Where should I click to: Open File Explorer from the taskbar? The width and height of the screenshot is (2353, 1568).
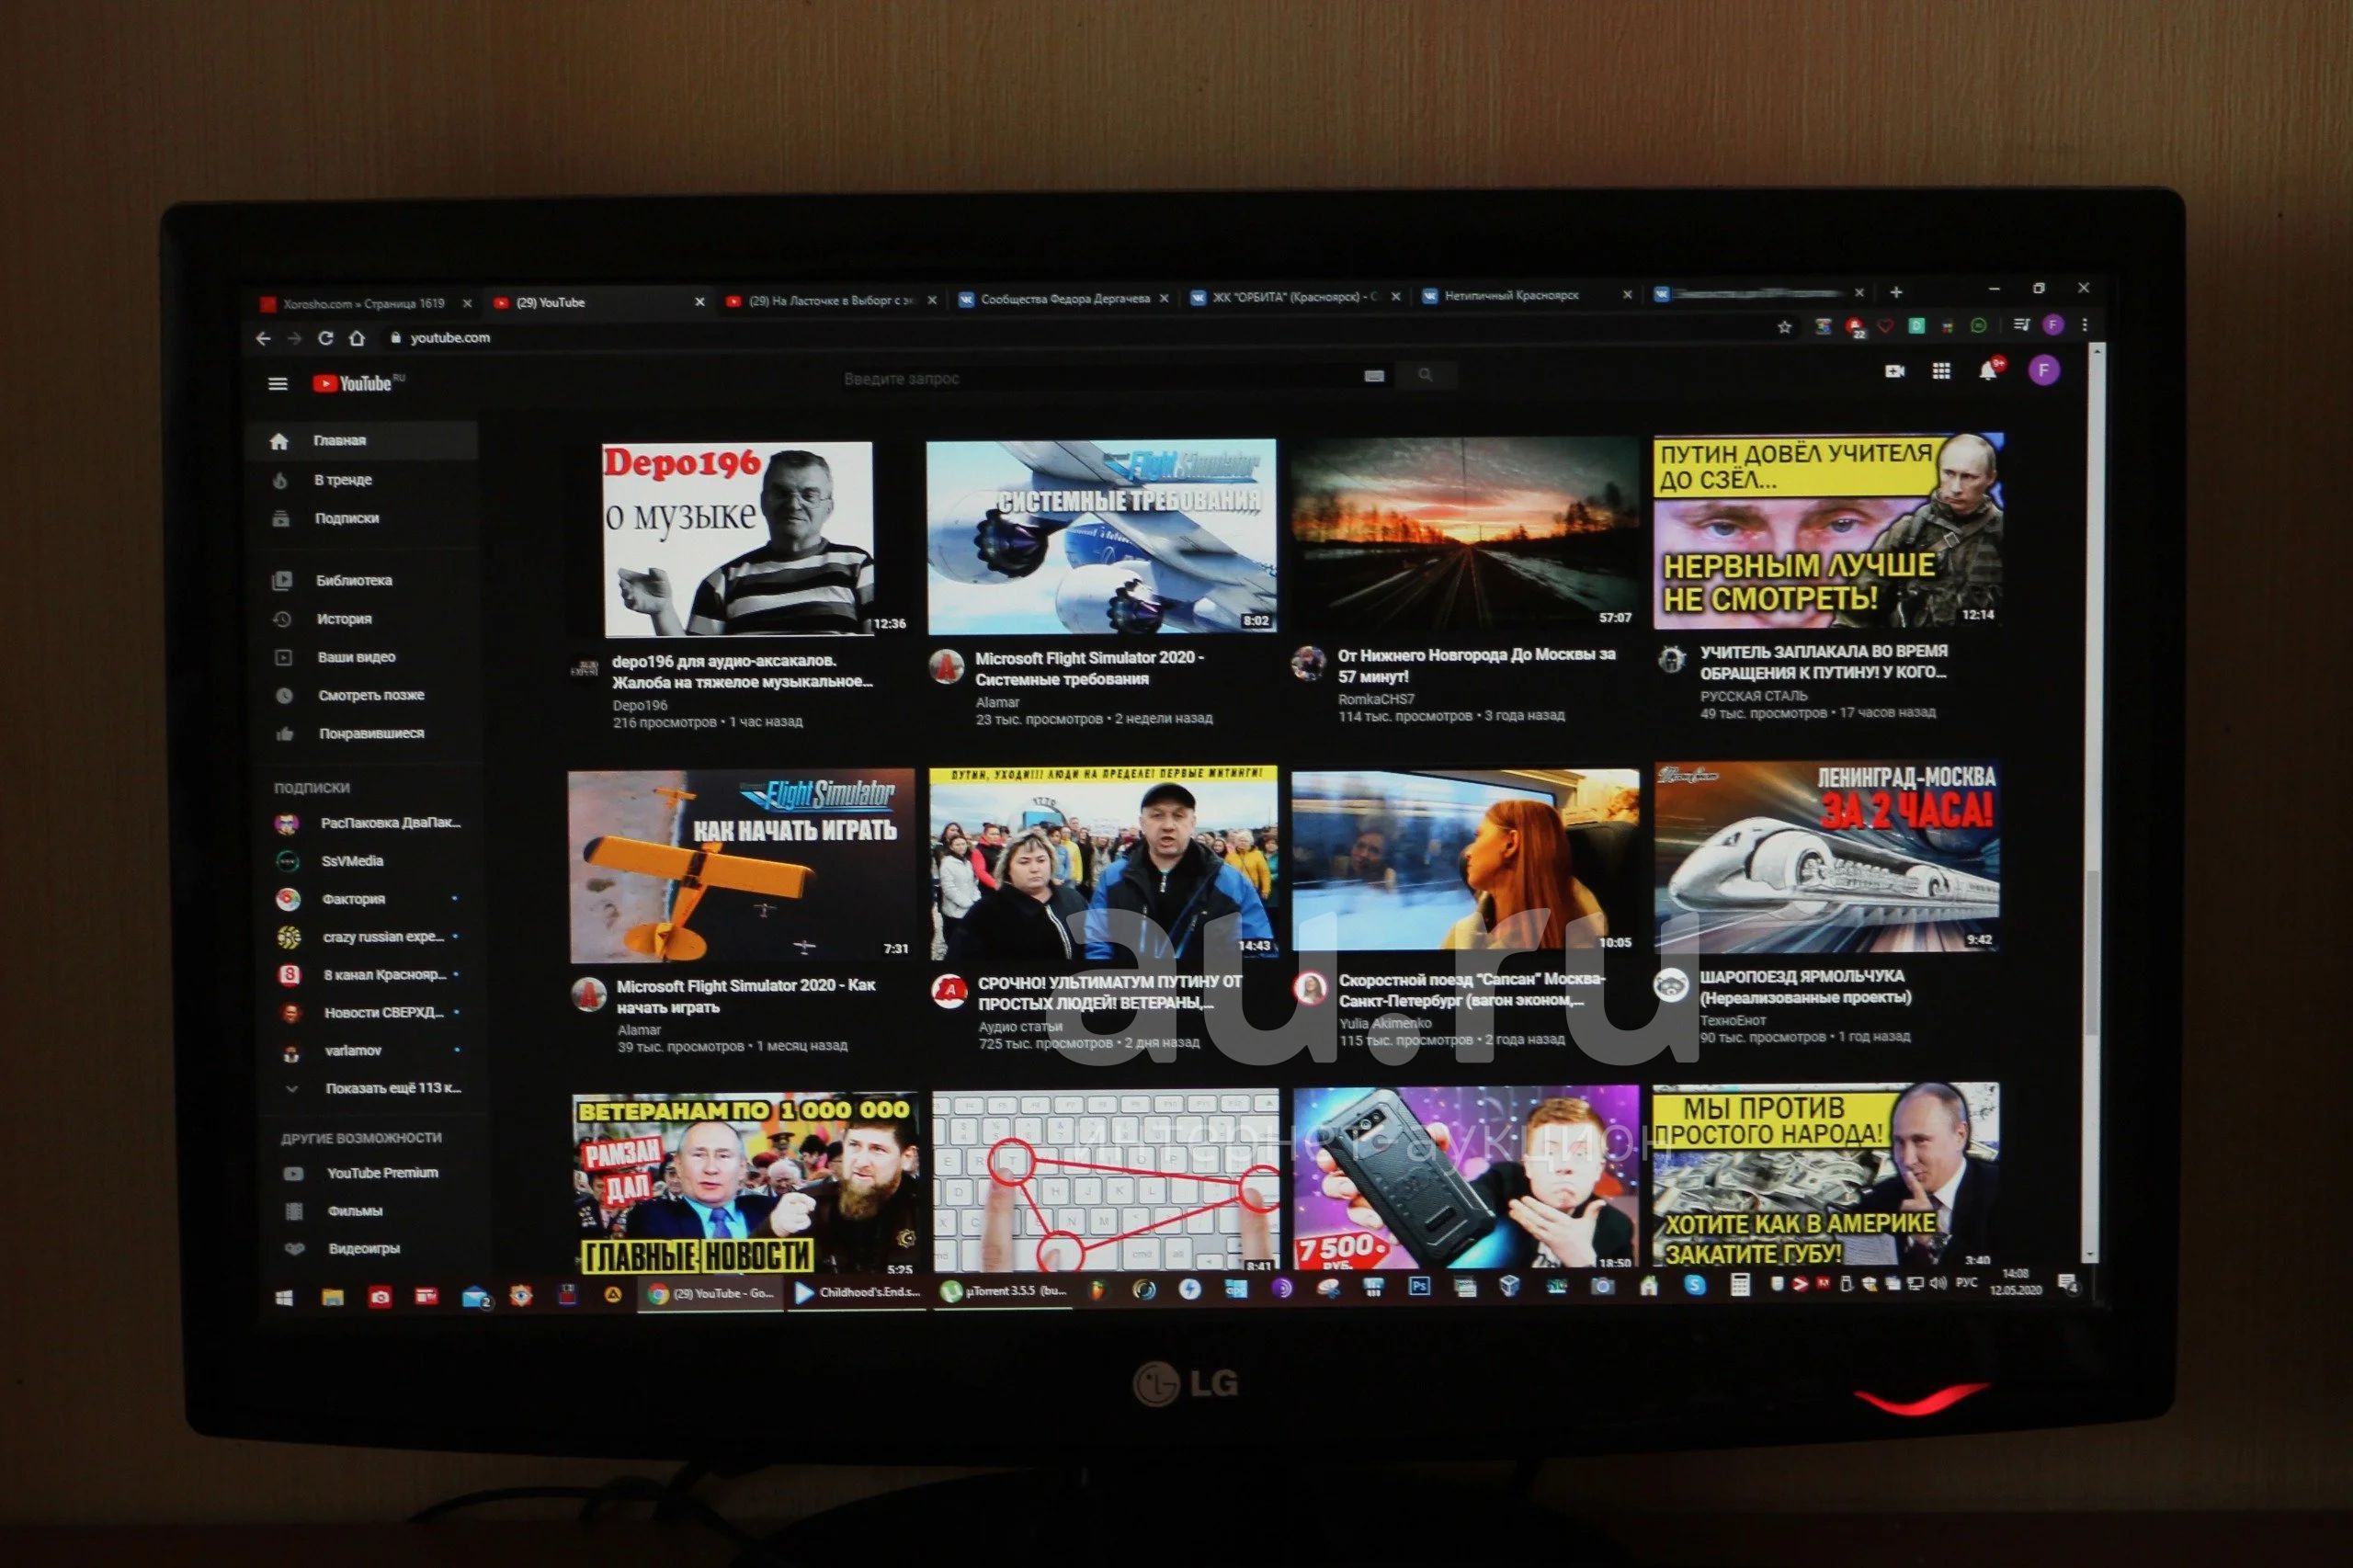(332, 1298)
